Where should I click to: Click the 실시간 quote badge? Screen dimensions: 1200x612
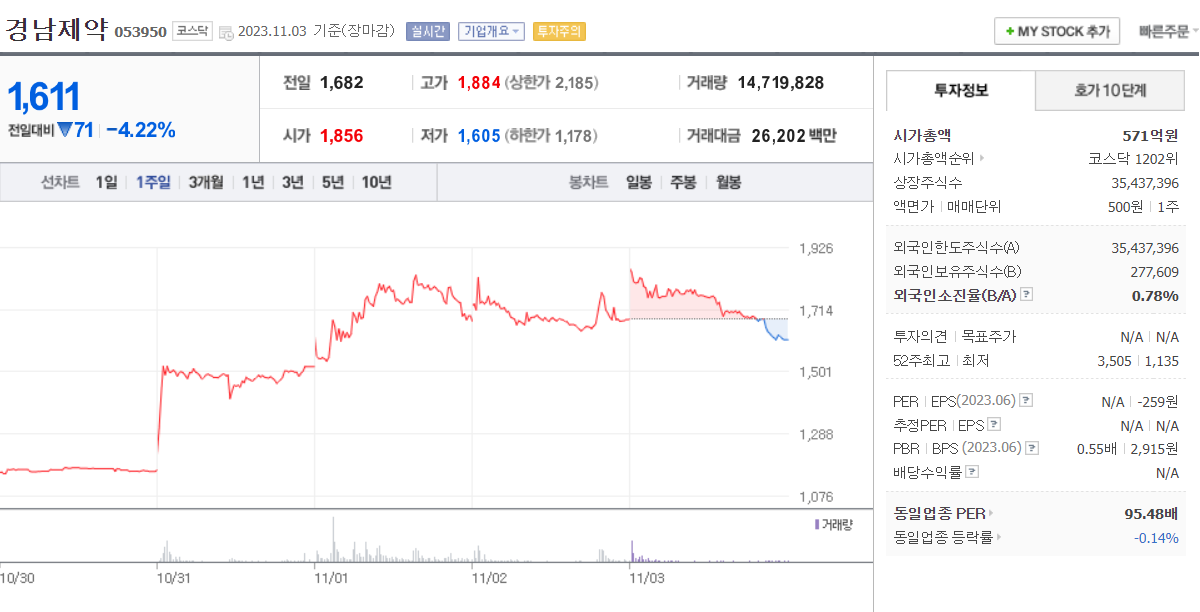point(429,31)
